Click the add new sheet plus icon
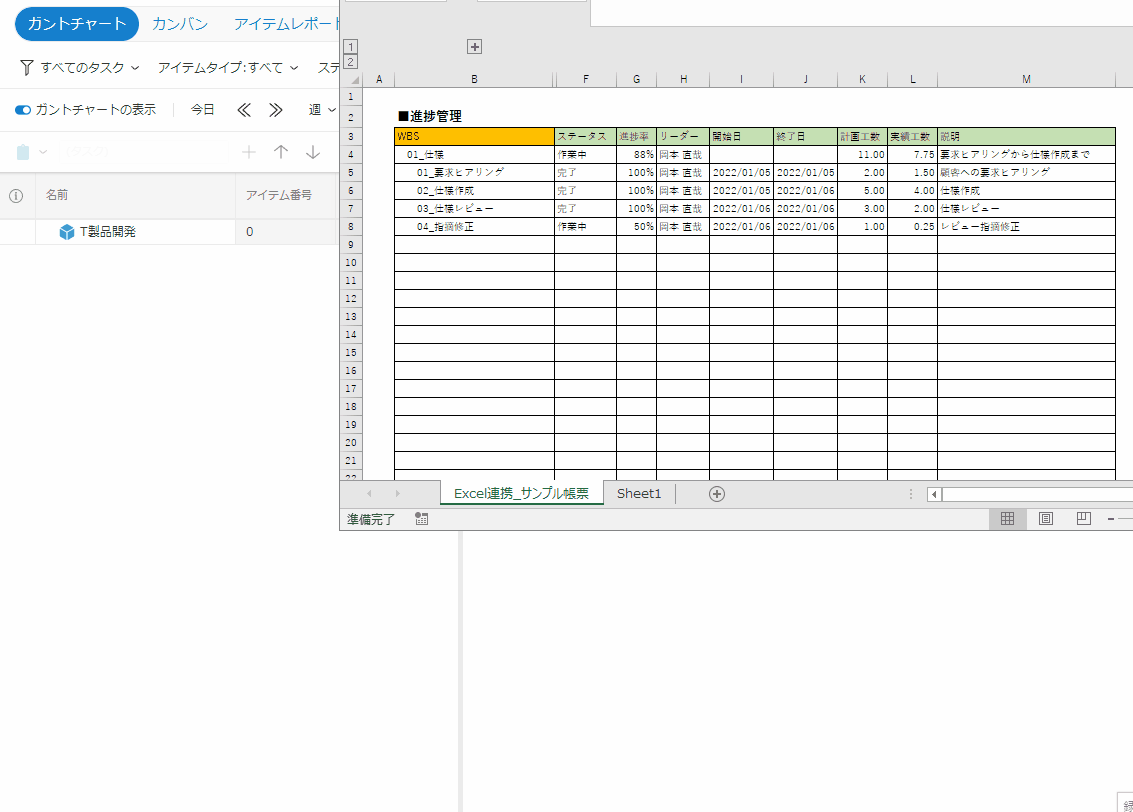 point(717,493)
